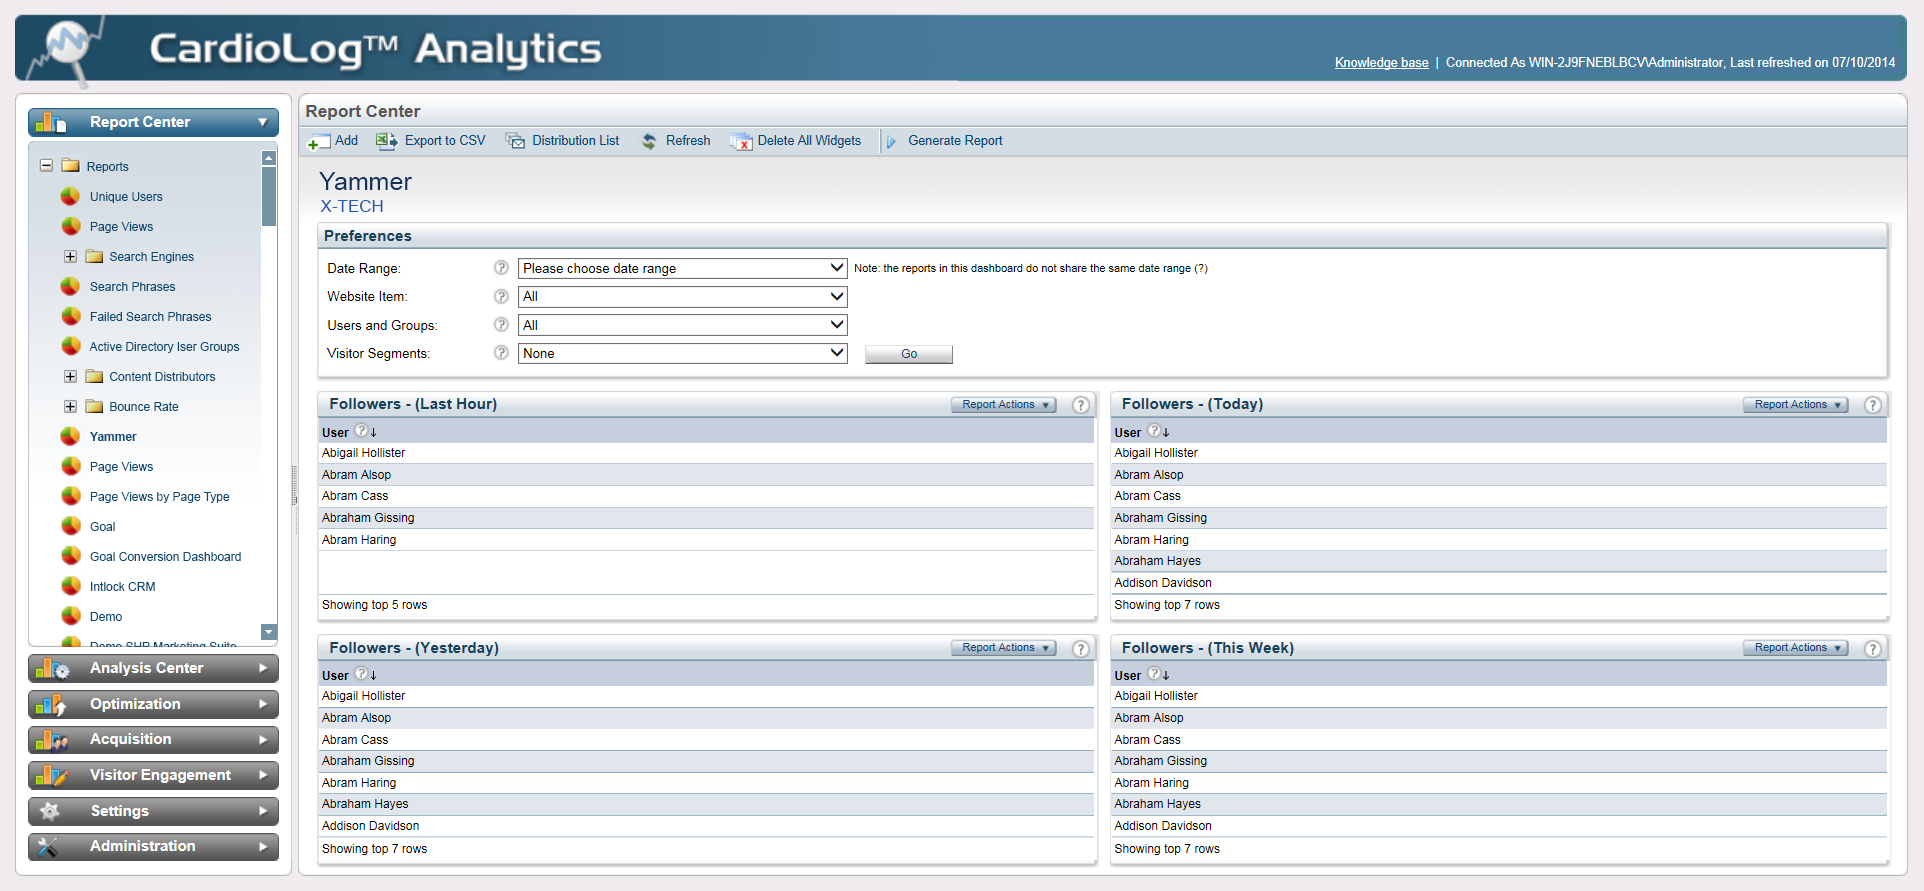Select the Intlock CRM report
The width and height of the screenshot is (1924, 891).
tap(122, 587)
